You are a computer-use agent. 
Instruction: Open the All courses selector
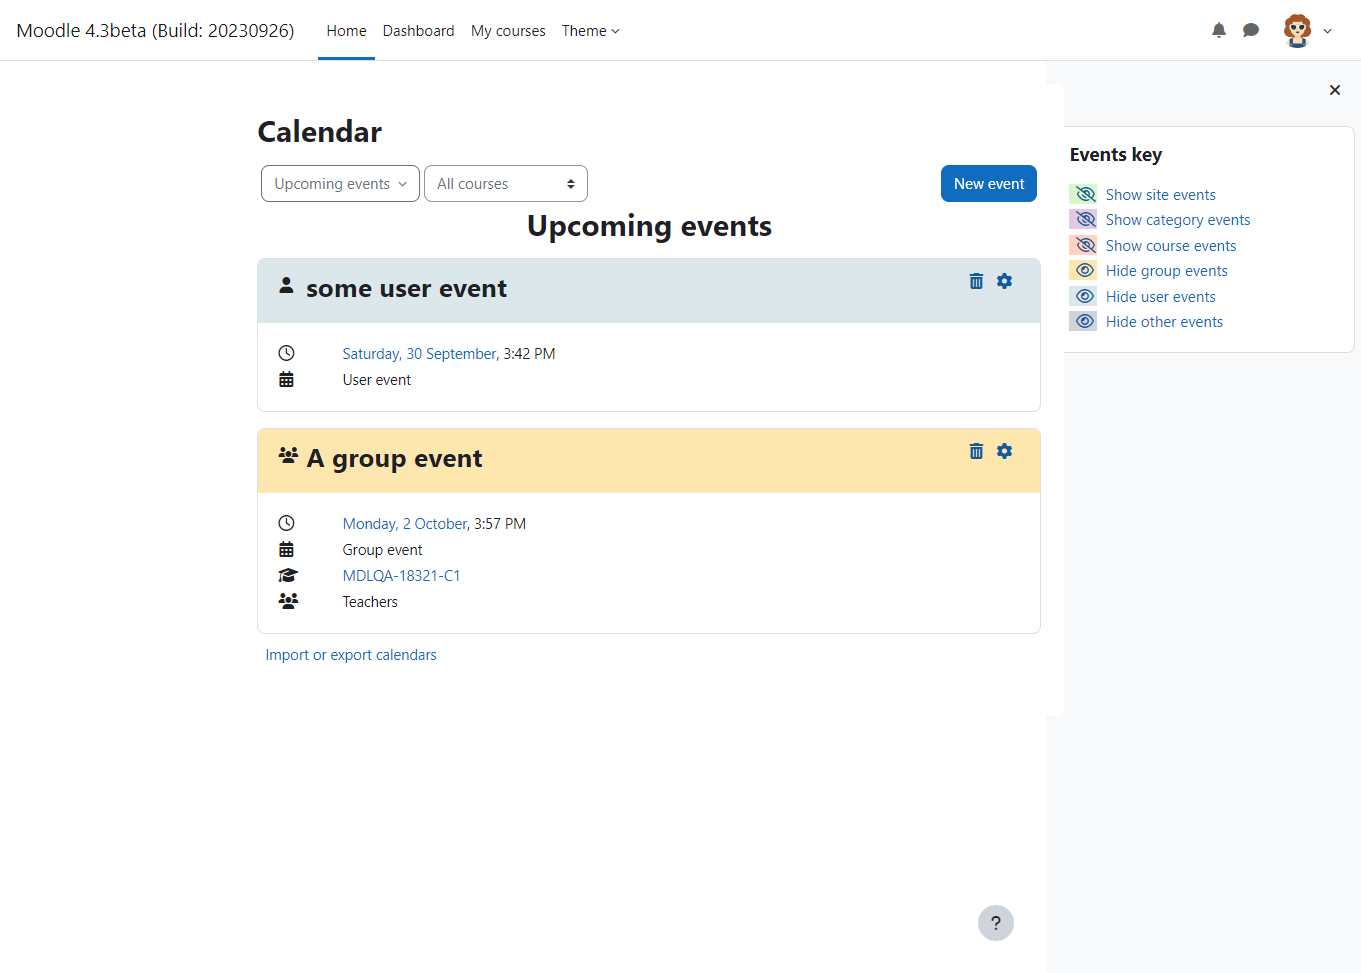tap(506, 184)
